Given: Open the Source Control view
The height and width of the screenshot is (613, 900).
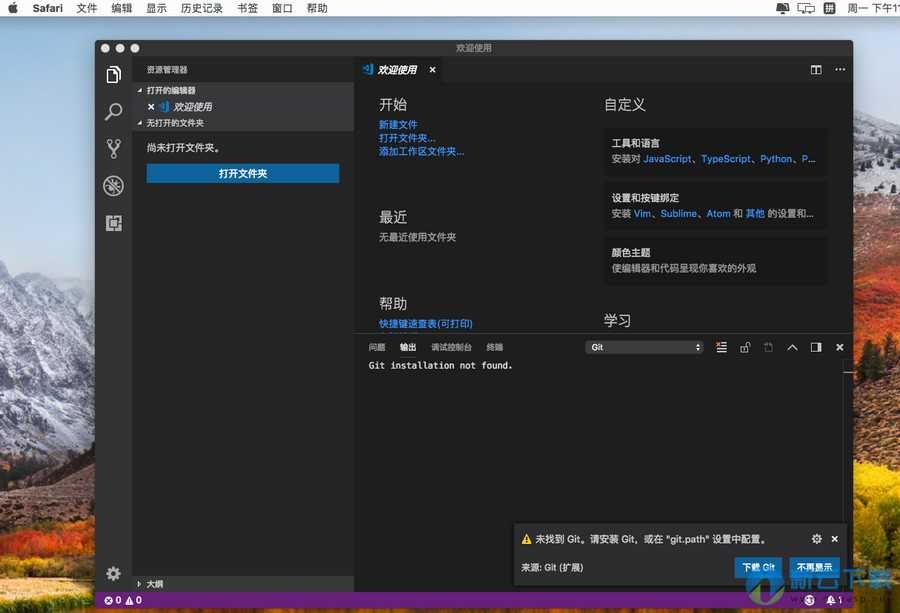Looking at the screenshot, I should (114, 149).
